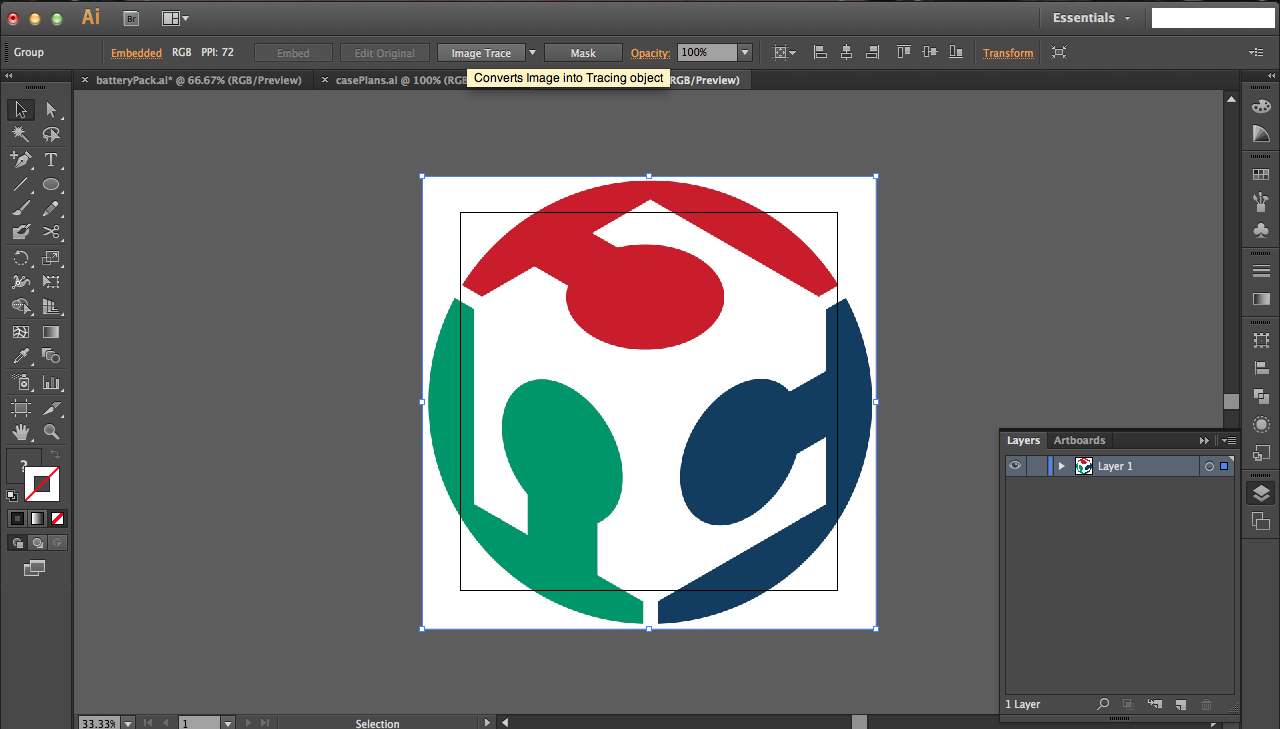The image size is (1280, 729).
Task: Switch to the Artboards panel tab
Action: coord(1079,440)
